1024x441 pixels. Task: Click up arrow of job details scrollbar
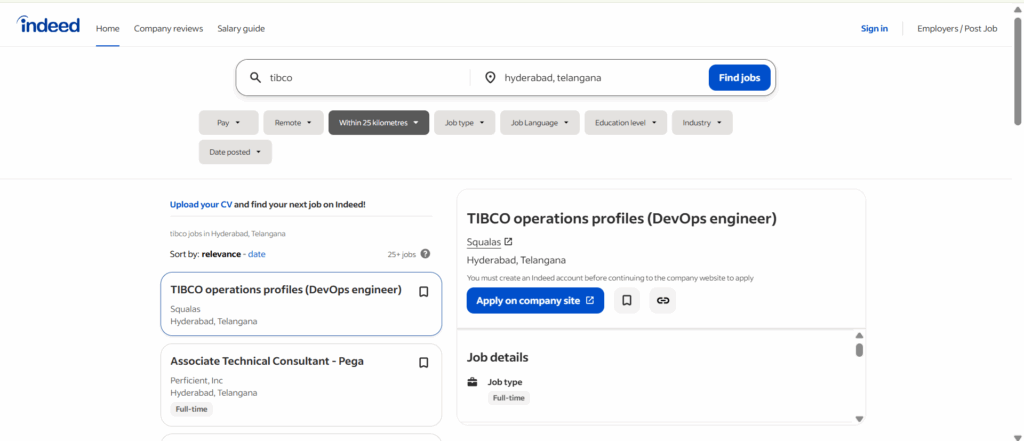tap(859, 335)
